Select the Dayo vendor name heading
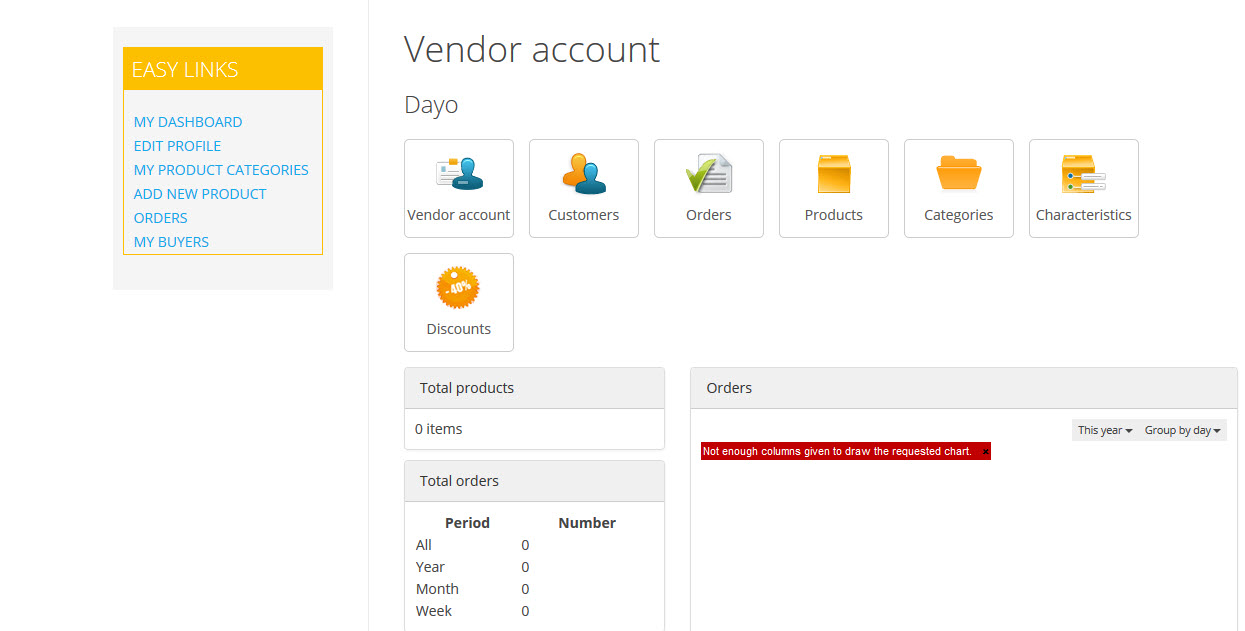 431,105
